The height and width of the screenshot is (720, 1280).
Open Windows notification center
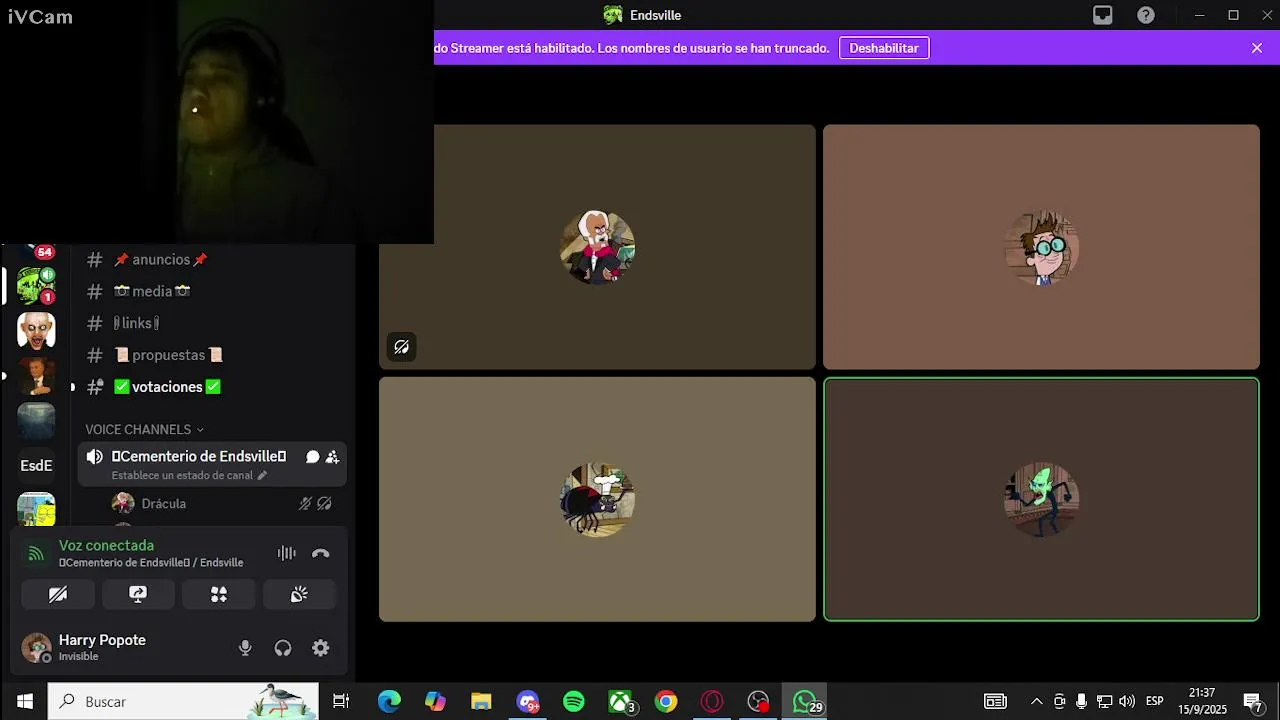(x=1252, y=701)
